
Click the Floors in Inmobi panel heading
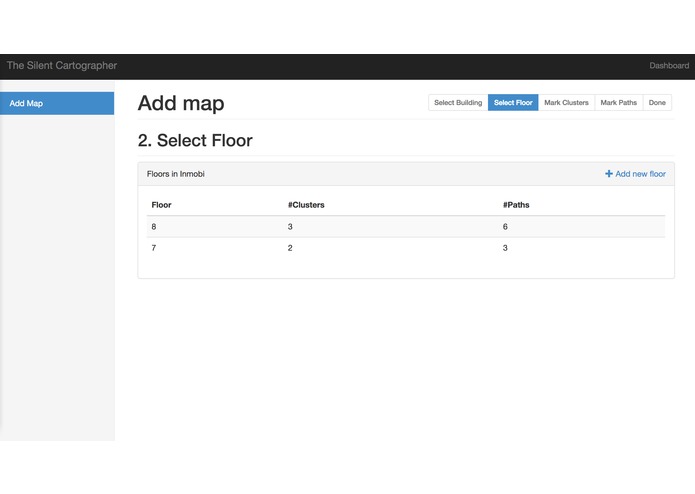(176, 174)
